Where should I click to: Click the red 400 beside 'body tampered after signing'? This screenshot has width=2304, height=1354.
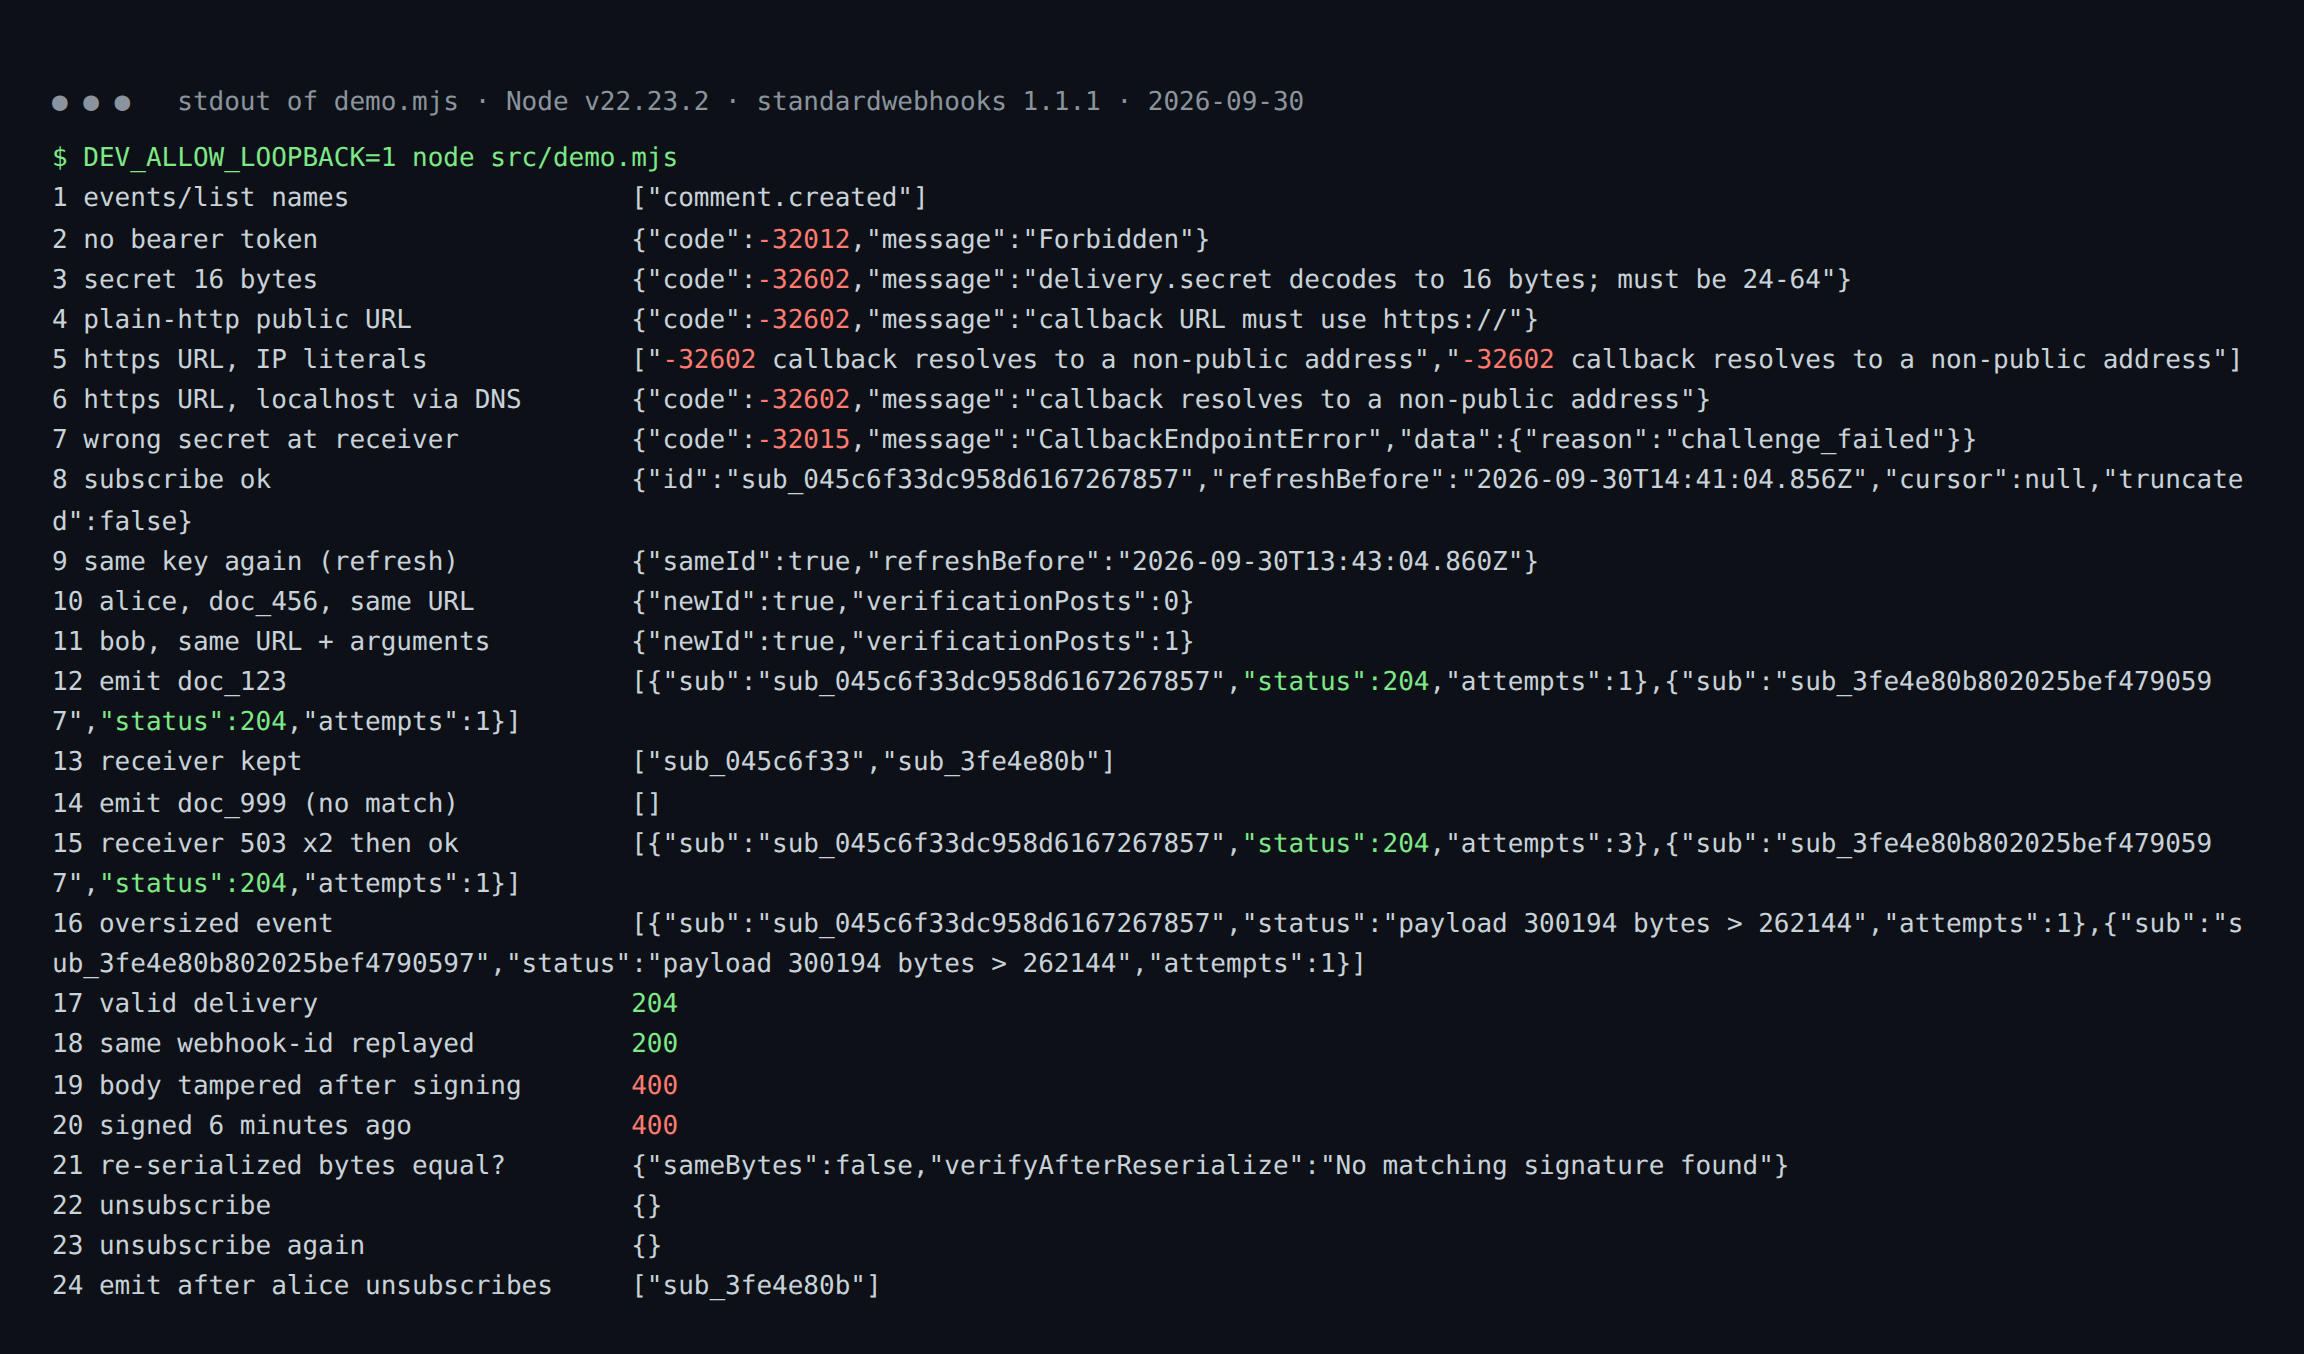click(x=655, y=1086)
